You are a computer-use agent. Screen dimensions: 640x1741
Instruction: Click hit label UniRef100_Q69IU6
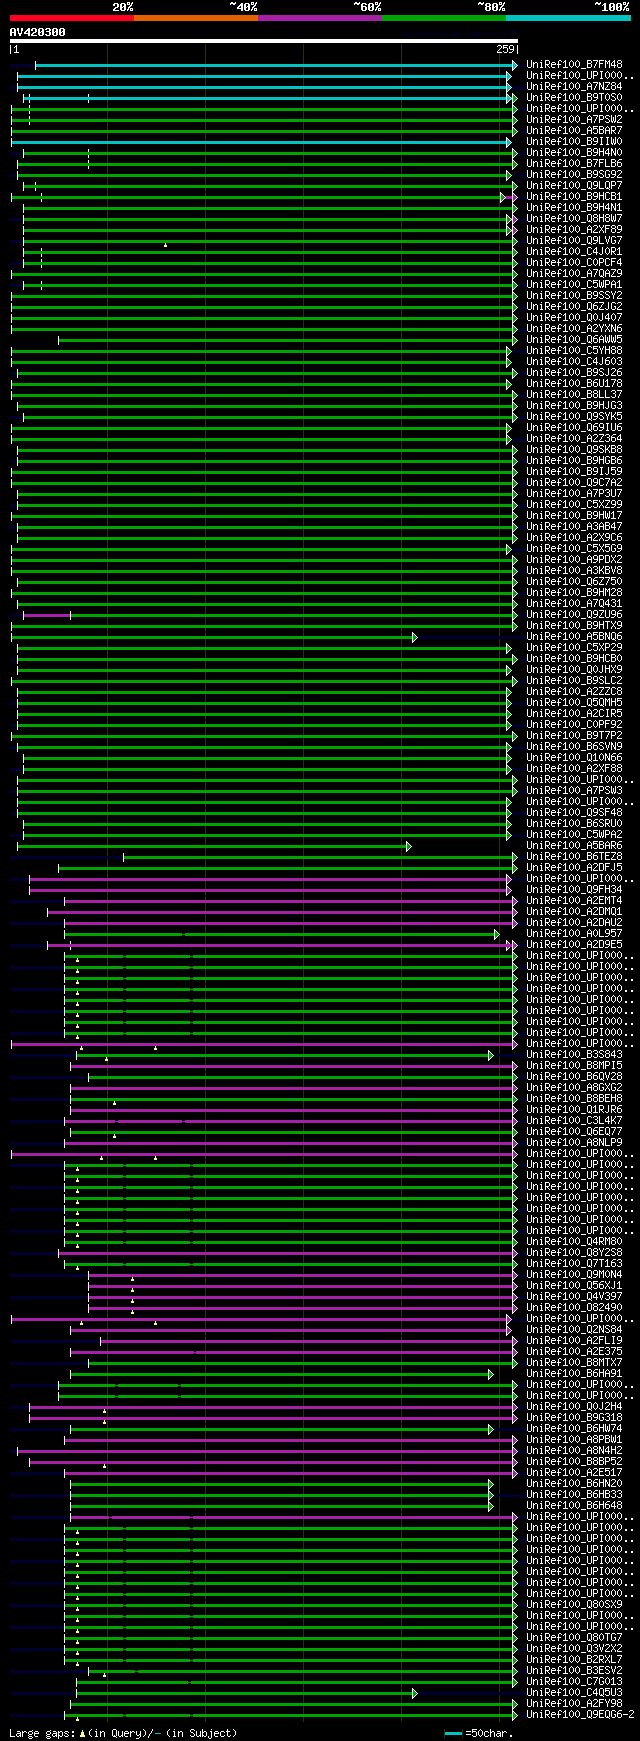coord(574,428)
